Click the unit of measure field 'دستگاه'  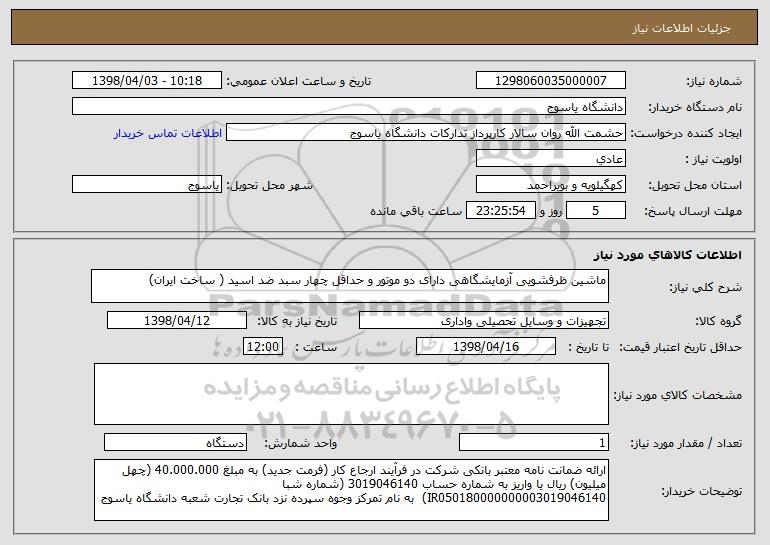pyautogui.click(x=175, y=442)
